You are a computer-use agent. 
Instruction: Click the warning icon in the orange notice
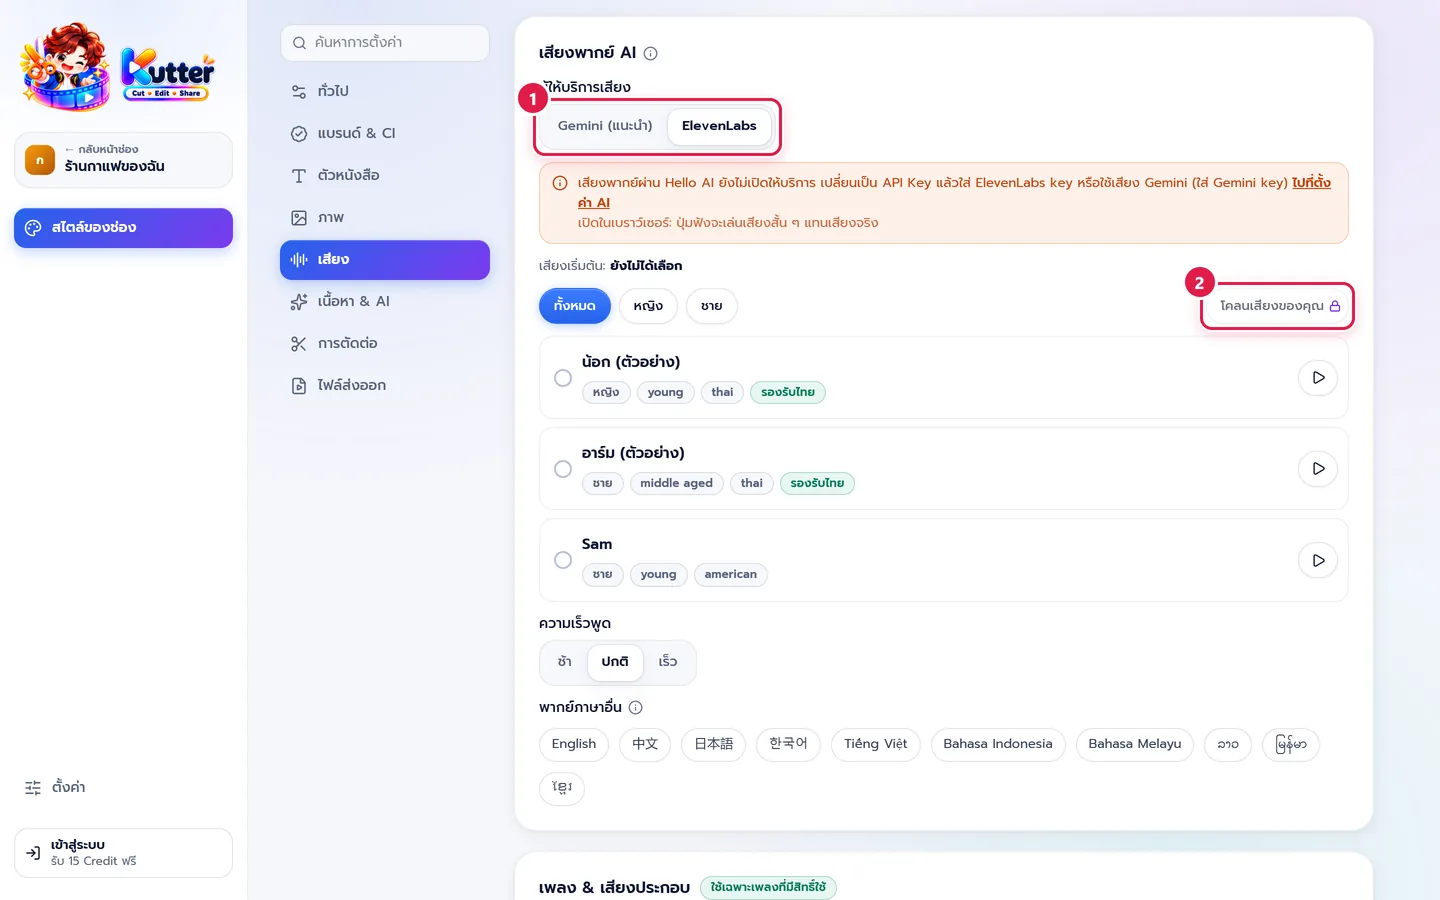560,183
